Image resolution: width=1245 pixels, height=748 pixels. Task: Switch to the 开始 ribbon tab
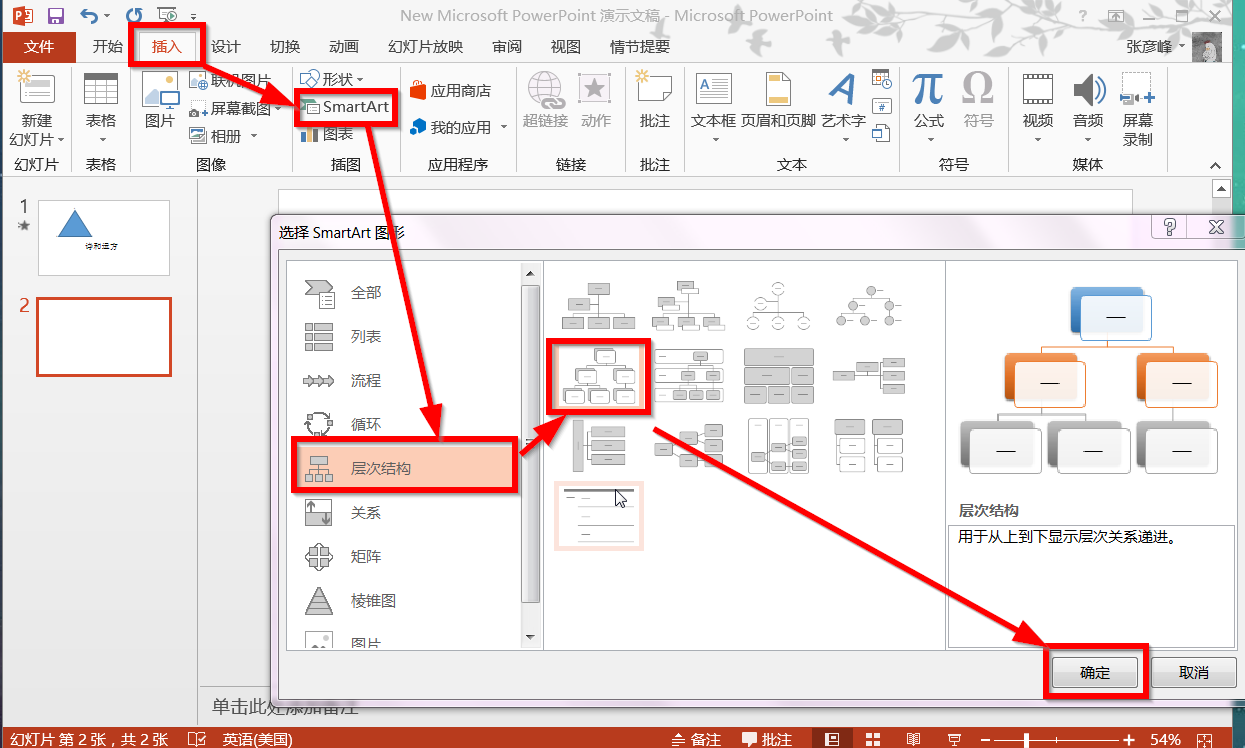(x=107, y=47)
